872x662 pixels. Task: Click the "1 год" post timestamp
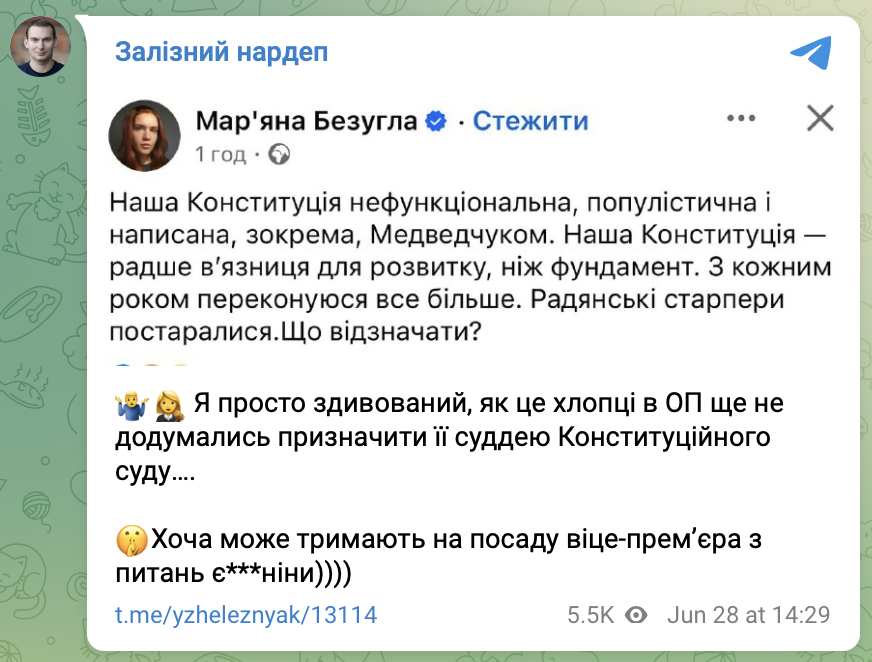pyautogui.click(x=220, y=154)
